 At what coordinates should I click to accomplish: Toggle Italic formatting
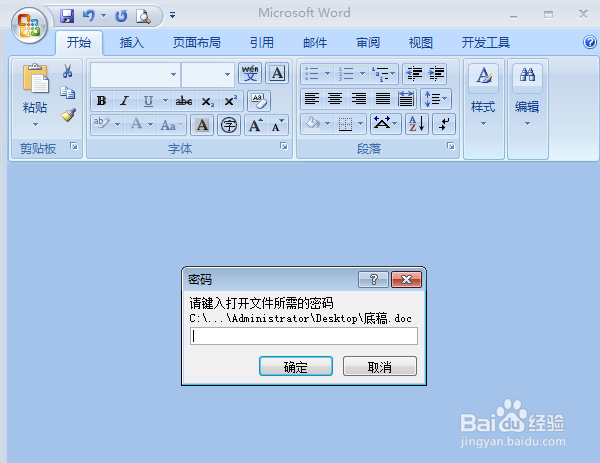pyautogui.click(x=124, y=101)
